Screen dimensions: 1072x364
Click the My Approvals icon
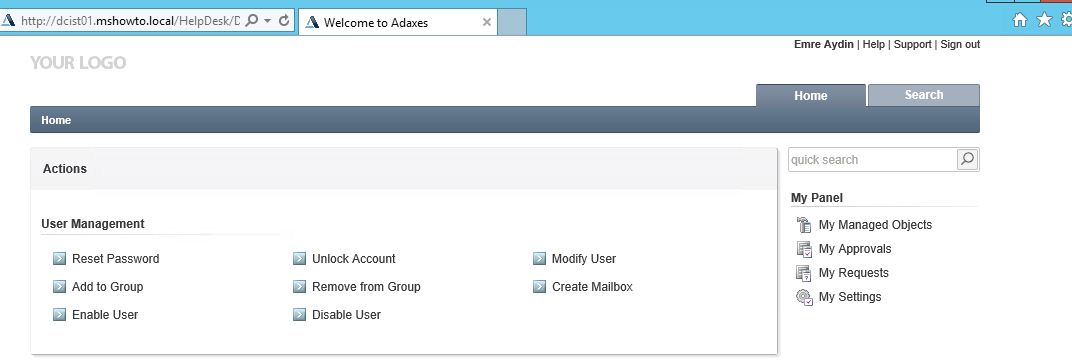coord(804,248)
